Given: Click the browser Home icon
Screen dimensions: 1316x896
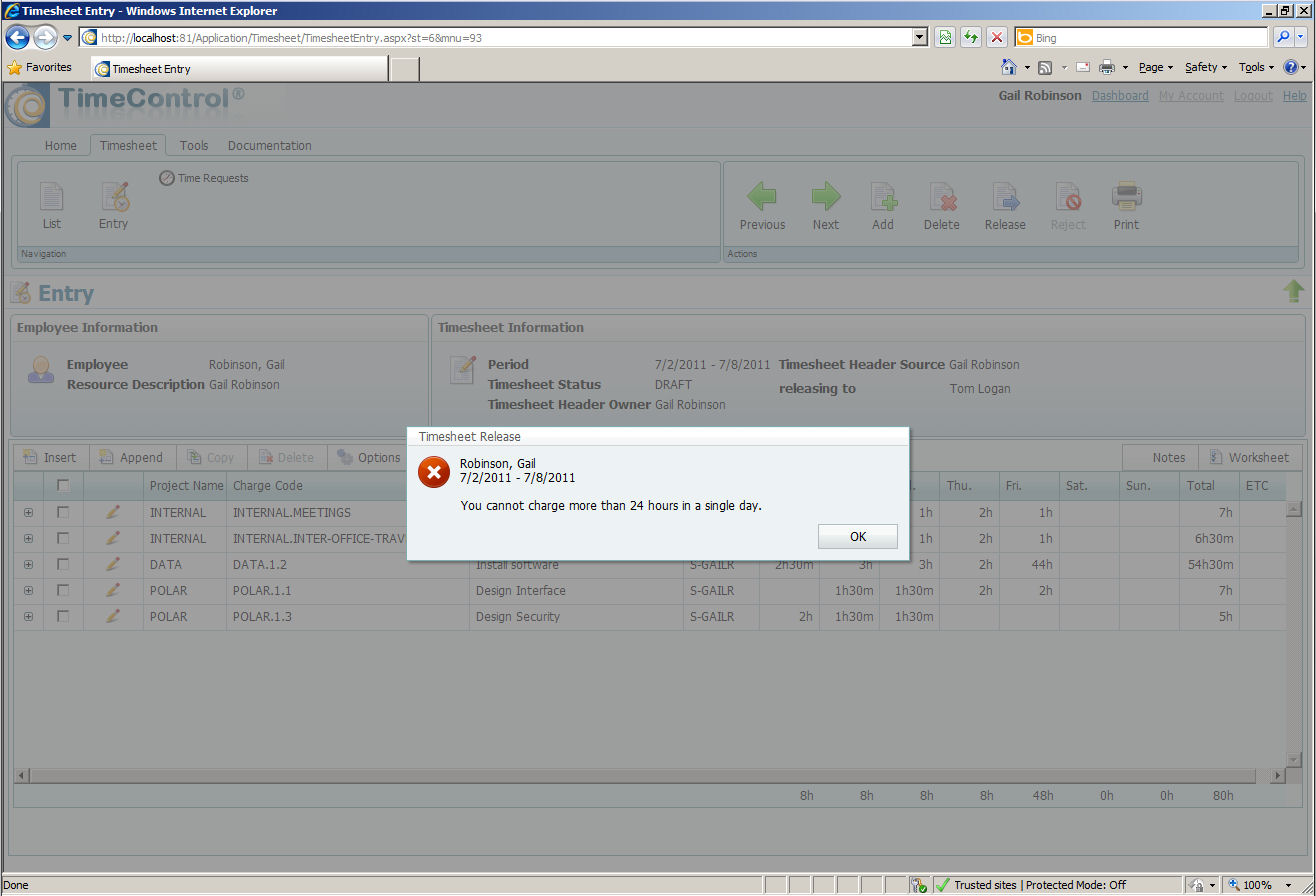Looking at the screenshot, I should 1010,67.
